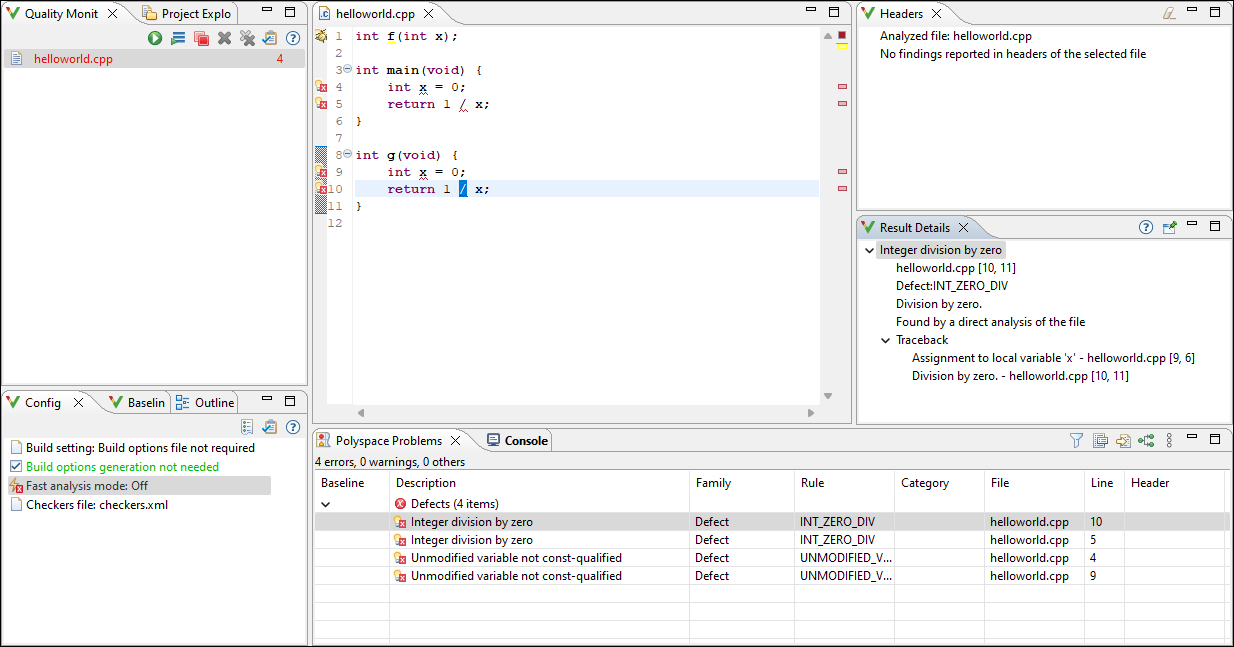Run analysis with the green play icon
This screenshot has width=1234, height=647.
tap(154, 37)
